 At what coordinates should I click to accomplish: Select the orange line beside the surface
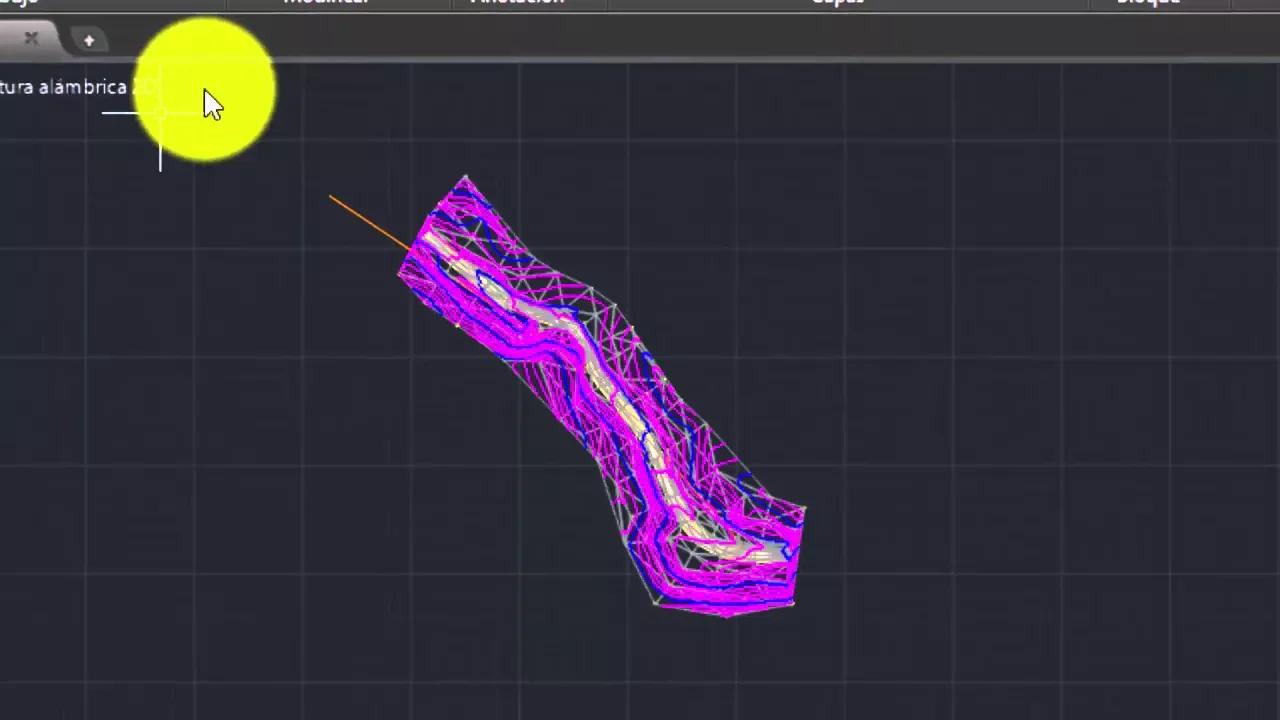tap(369, 222)
